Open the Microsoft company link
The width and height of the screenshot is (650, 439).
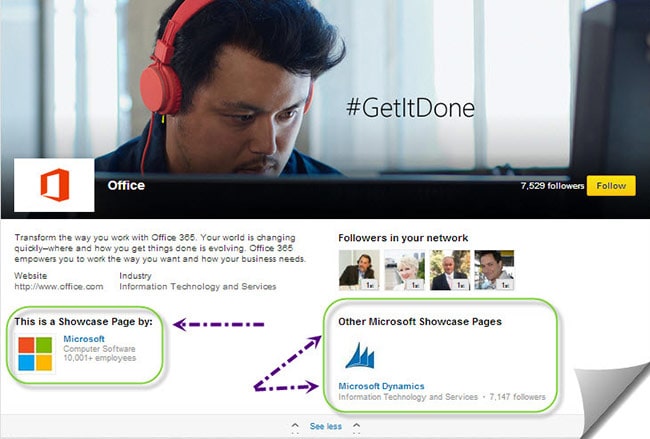pyautogui.click(x=84, y=339)
